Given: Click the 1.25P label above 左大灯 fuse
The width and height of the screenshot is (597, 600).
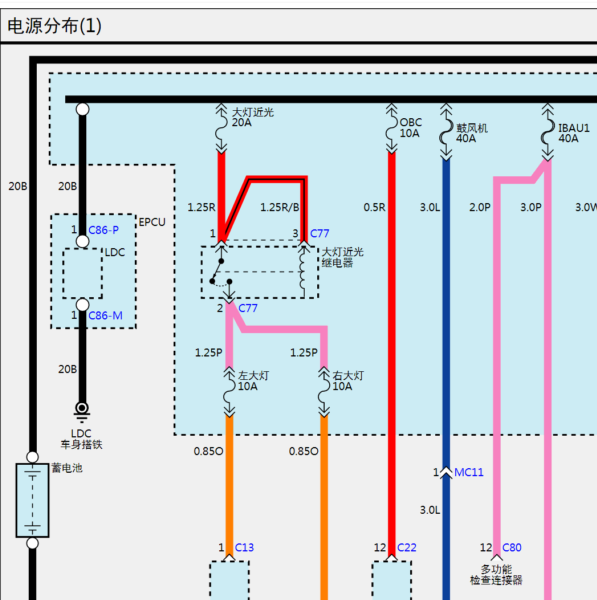Looking at the screenshot, I should click(209, 352).
